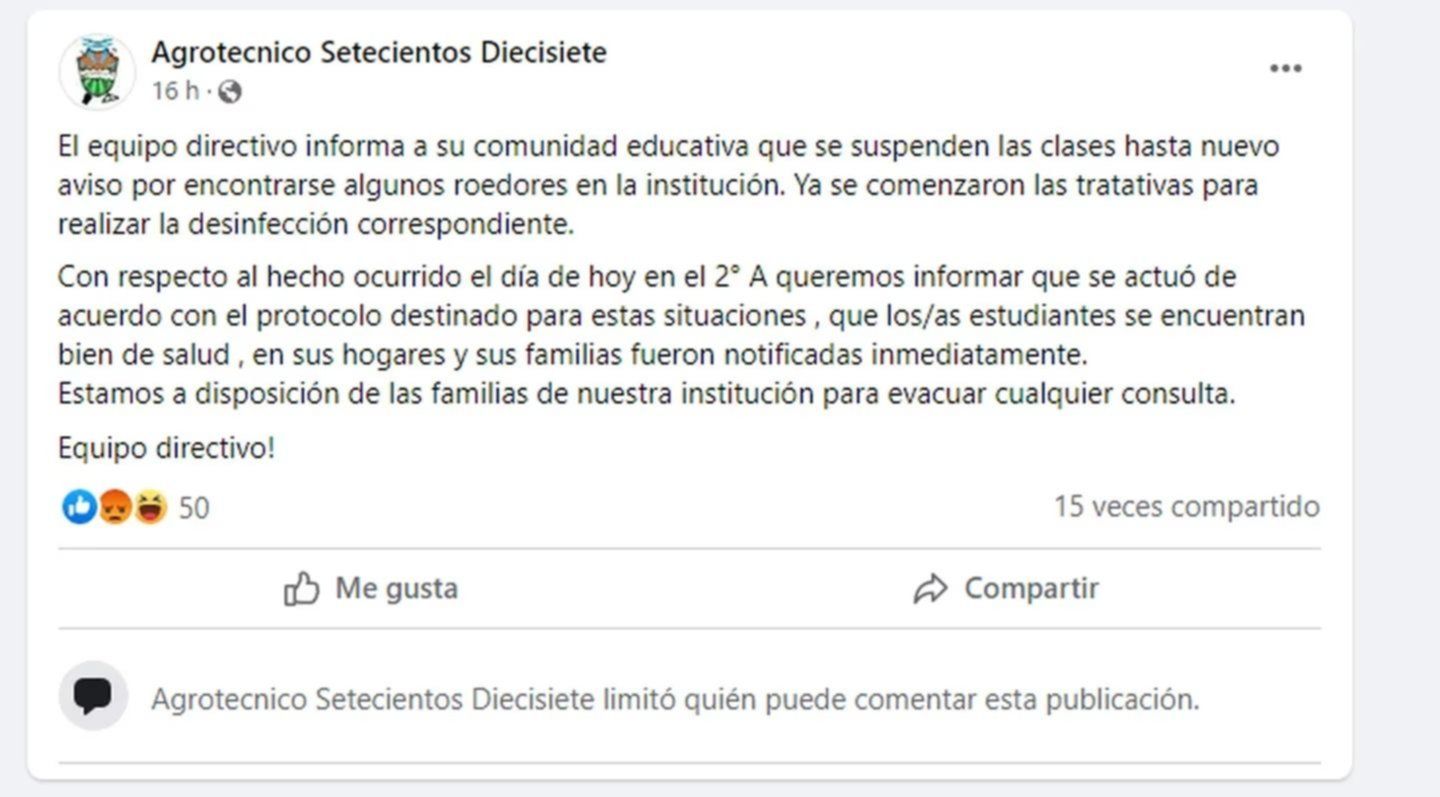Screen dimensions: 1440x797
Task: Click the Agrotecnico school profile picture
Action: click(x=97, y=71)
